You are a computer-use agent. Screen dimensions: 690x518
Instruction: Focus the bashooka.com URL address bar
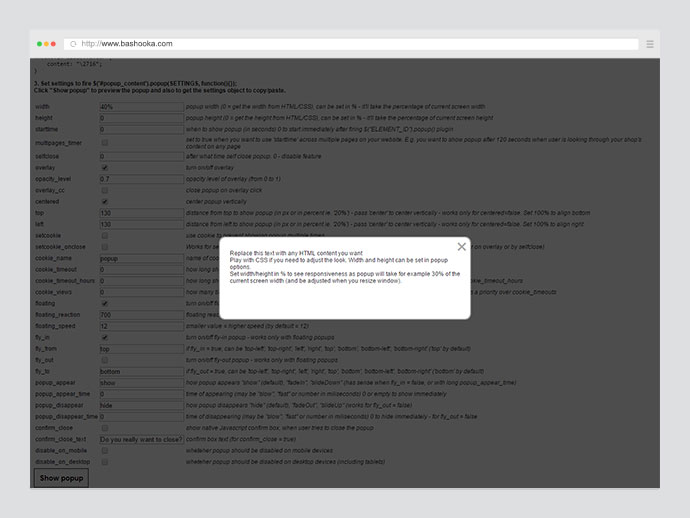[x=351, y=44]
